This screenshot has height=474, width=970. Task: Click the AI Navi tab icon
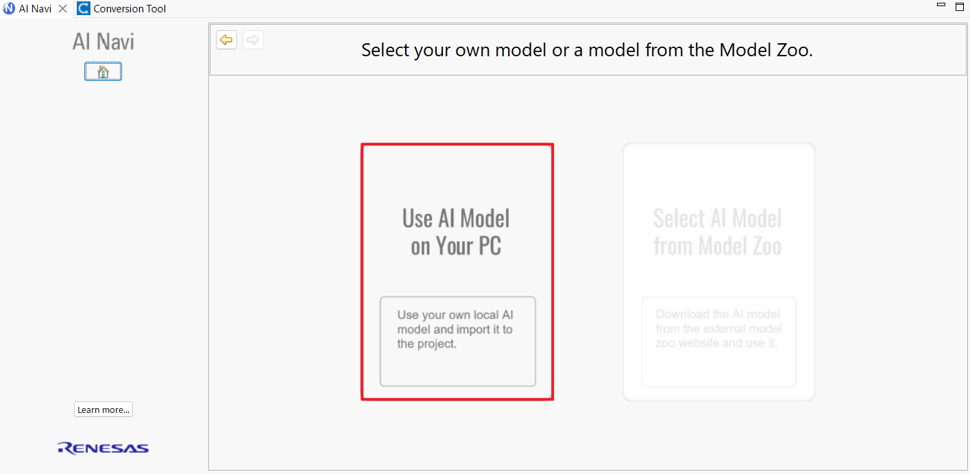(9, 9)
